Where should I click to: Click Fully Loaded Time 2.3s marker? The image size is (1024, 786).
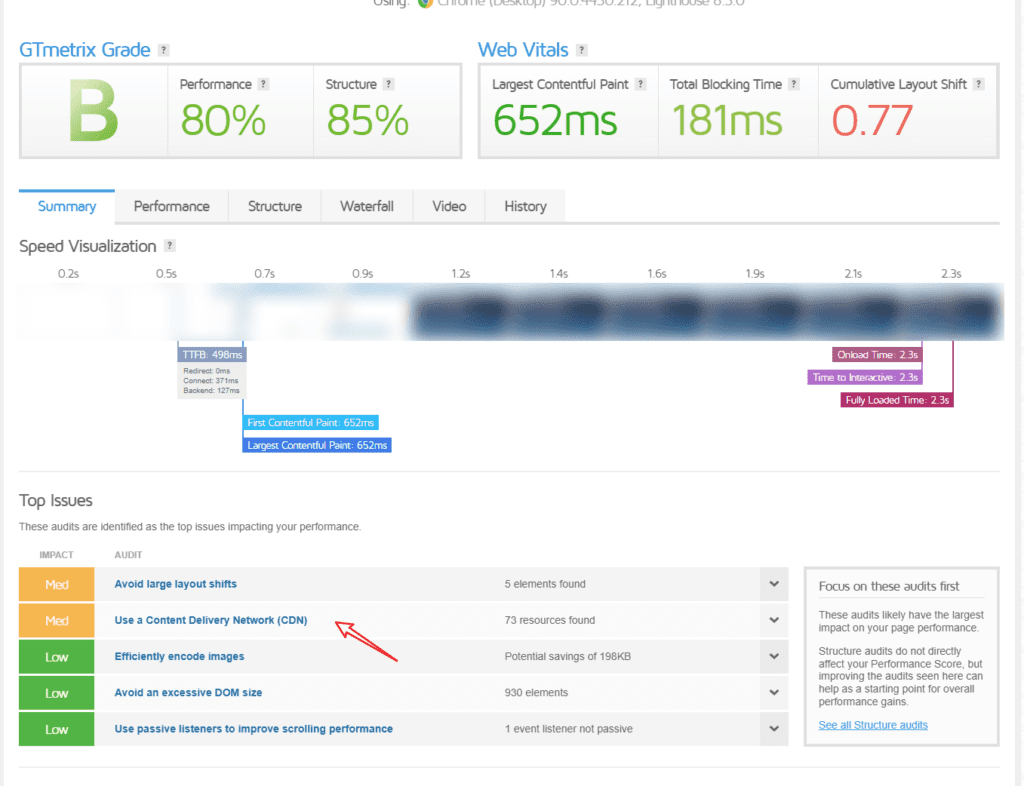pos(897,400)
